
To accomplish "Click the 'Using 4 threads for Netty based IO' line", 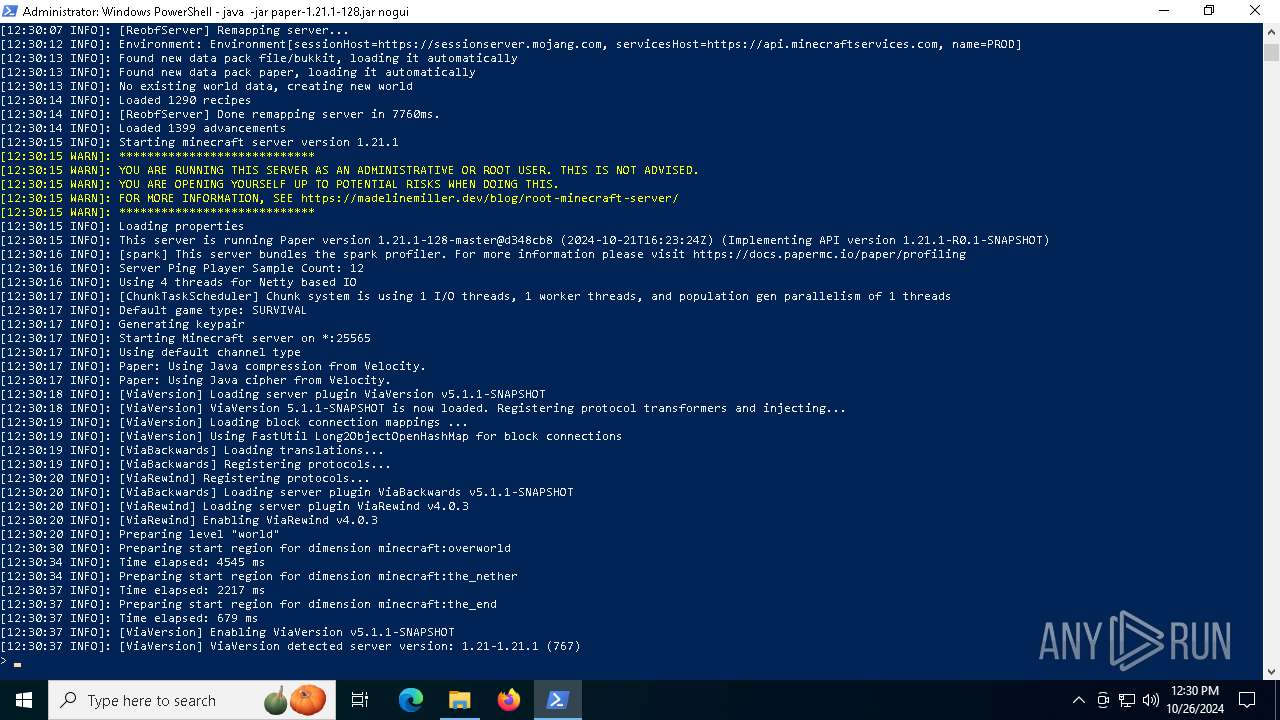I will (178, 282).
